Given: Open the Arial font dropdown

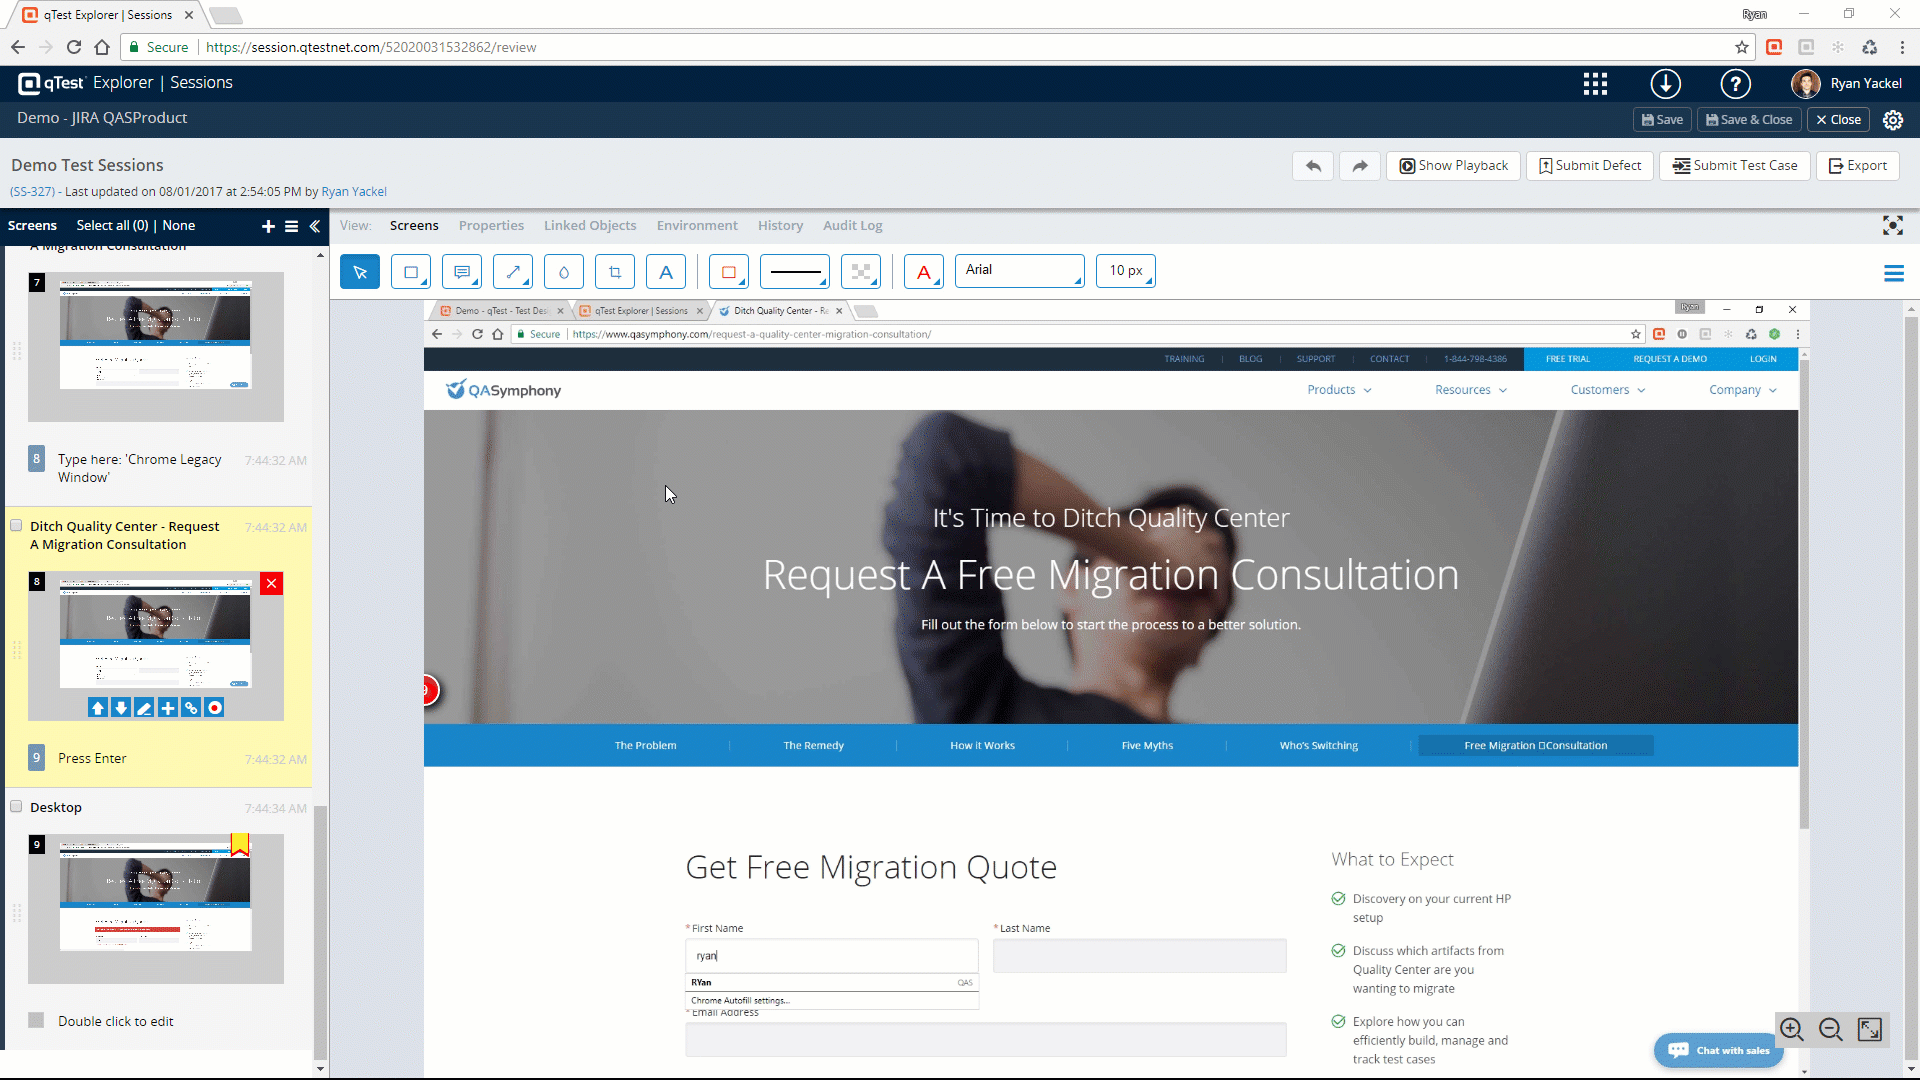Looking at the screenshot, I should click(1019, 271).
